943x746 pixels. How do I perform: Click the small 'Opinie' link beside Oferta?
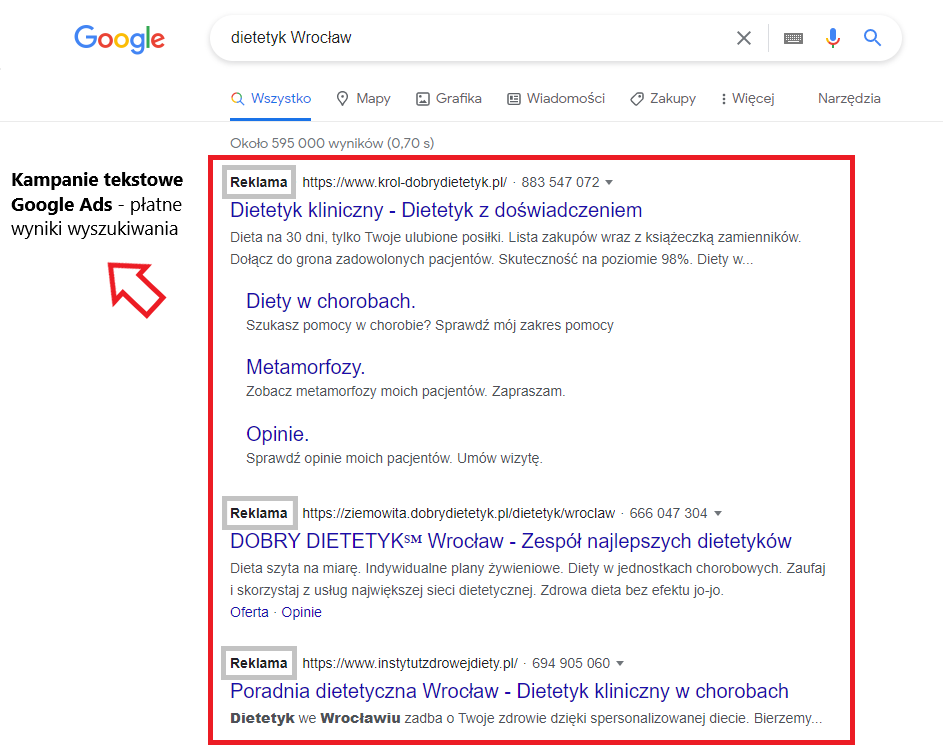(301, 612)
